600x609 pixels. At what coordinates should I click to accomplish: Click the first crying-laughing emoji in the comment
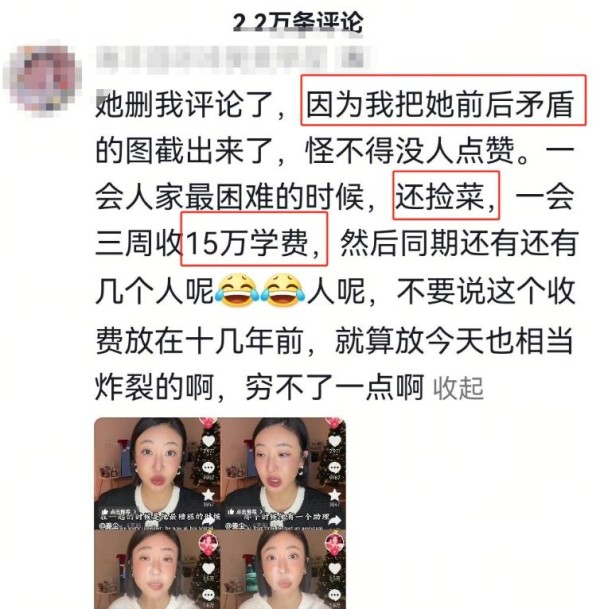[x=237, y=291]
